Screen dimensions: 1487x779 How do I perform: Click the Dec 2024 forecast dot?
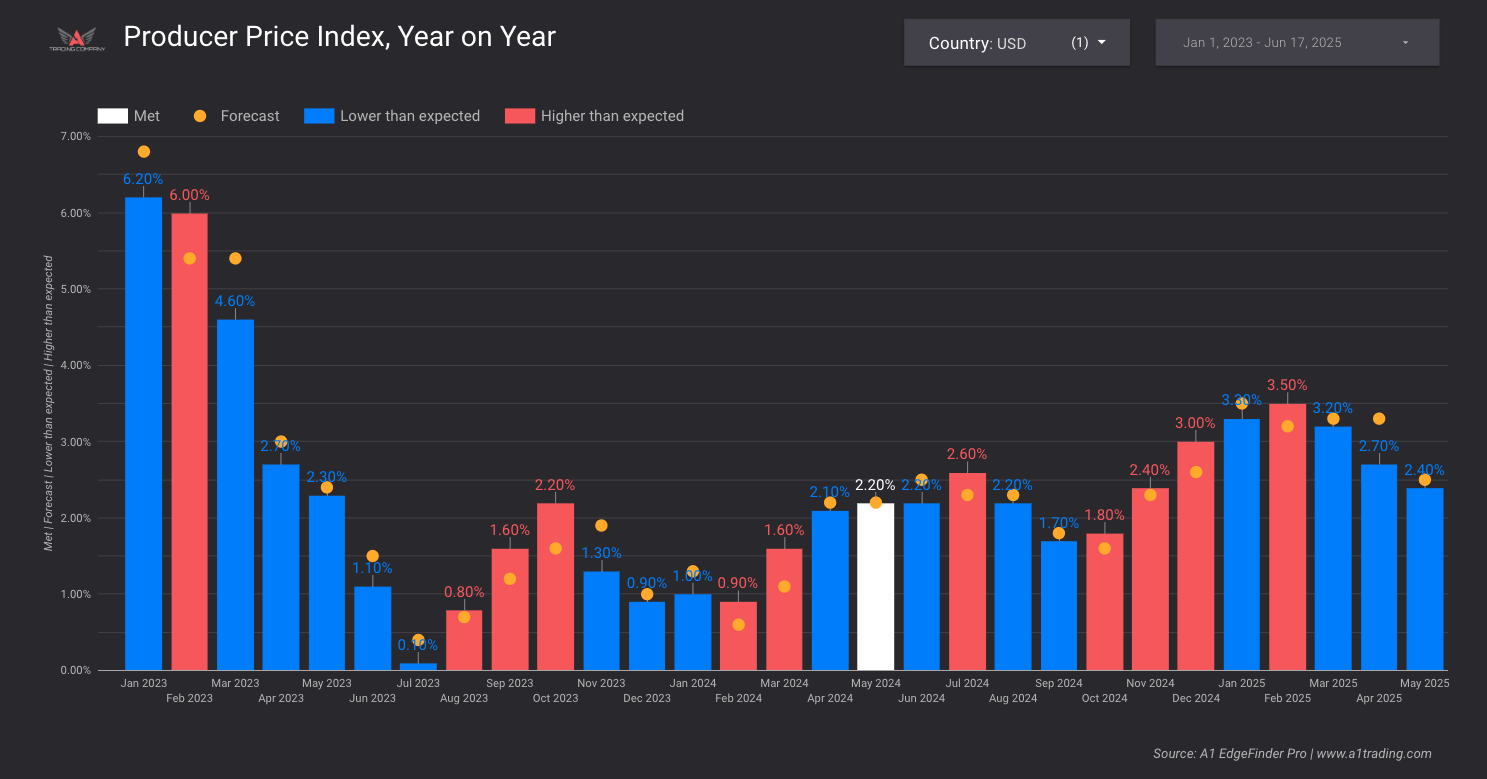[1196, 472]
